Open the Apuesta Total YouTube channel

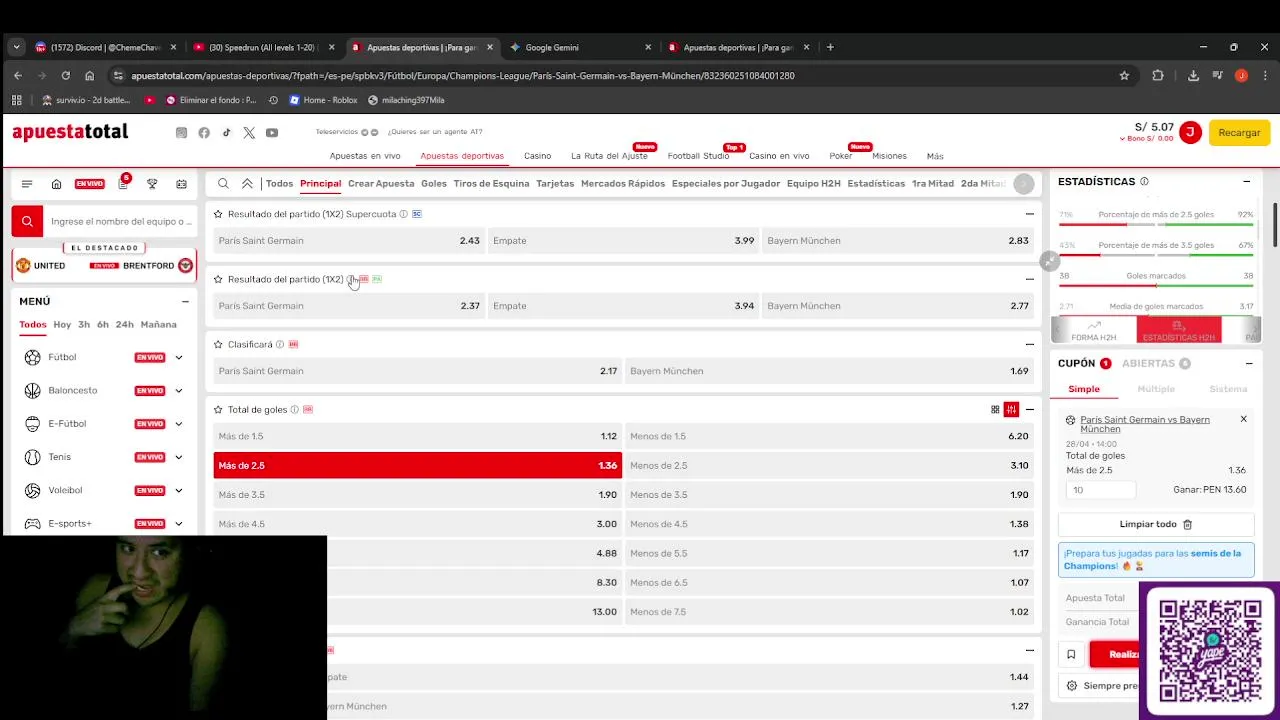click(272, 133)
